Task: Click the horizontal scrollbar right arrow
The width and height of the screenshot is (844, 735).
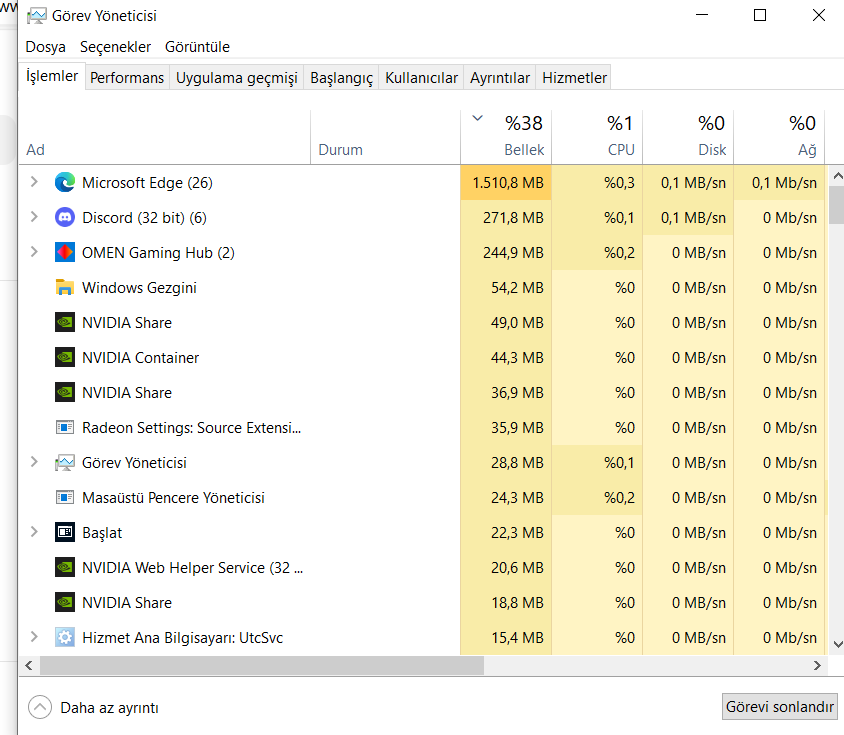Action: pyautogui.click(x=817, y=666)
